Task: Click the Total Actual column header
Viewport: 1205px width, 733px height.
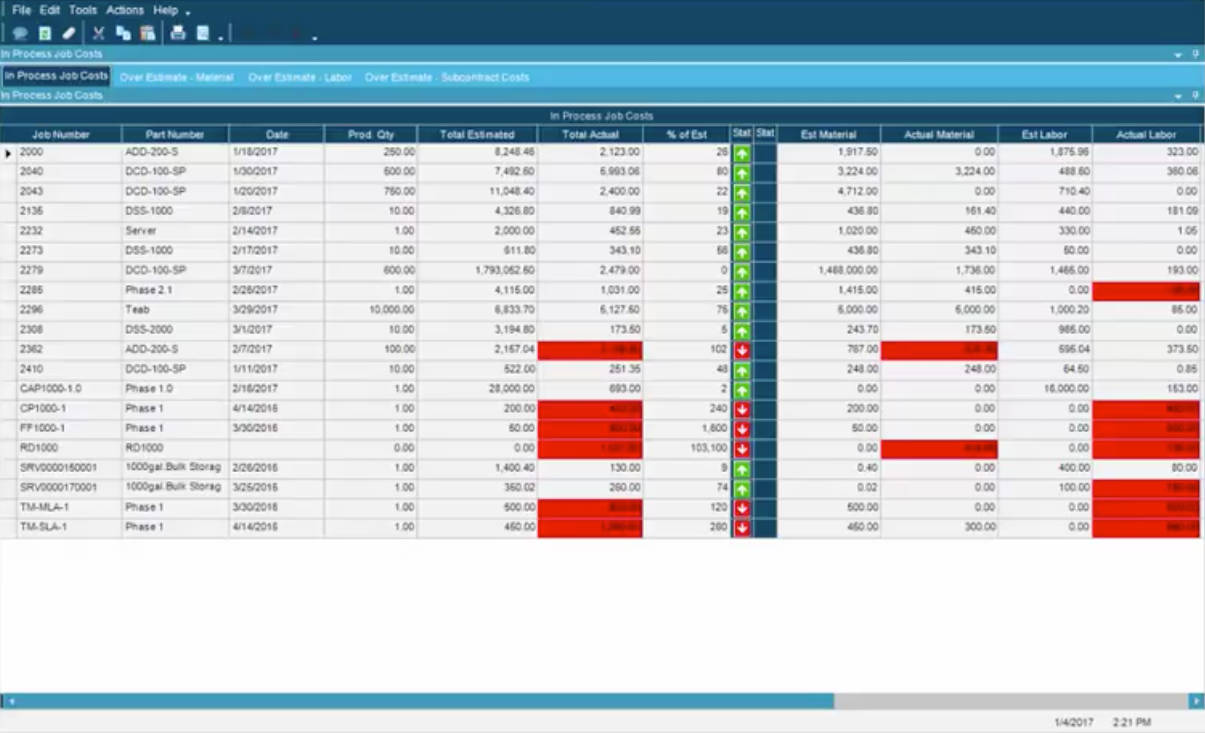Action: (x=589, y=133)
